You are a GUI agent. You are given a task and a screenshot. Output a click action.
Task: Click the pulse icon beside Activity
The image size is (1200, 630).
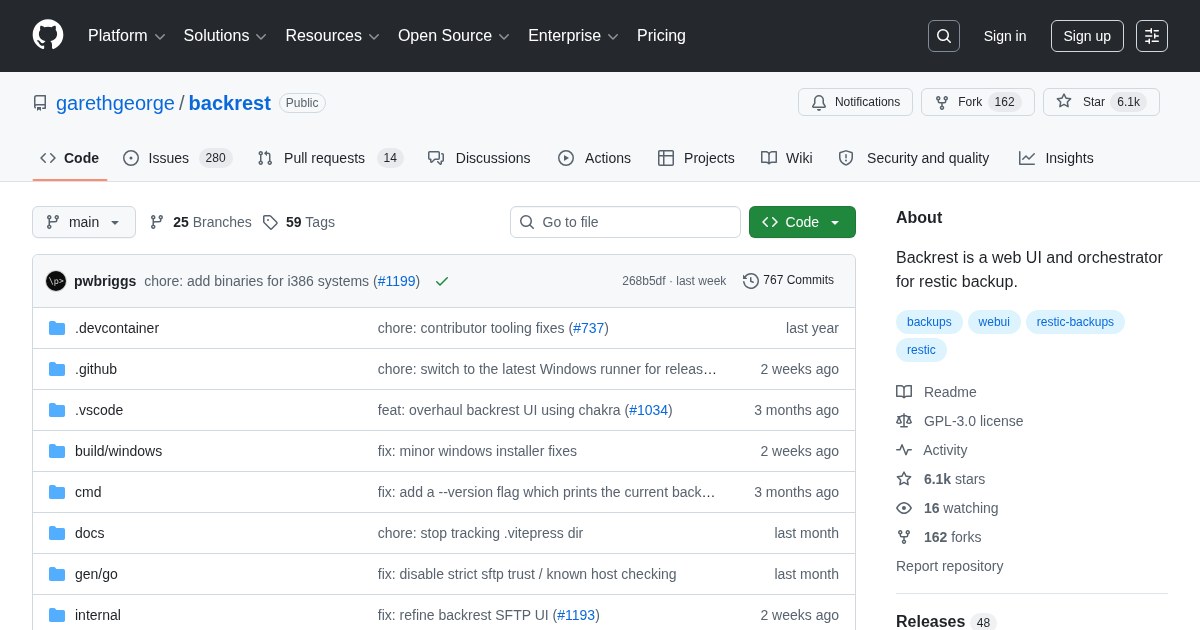point(904,450)
